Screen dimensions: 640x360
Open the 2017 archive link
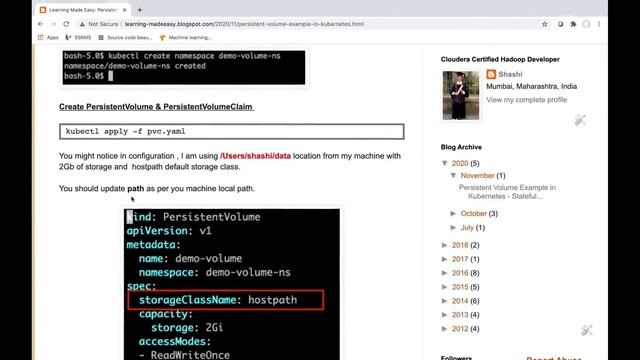(460, 259)
